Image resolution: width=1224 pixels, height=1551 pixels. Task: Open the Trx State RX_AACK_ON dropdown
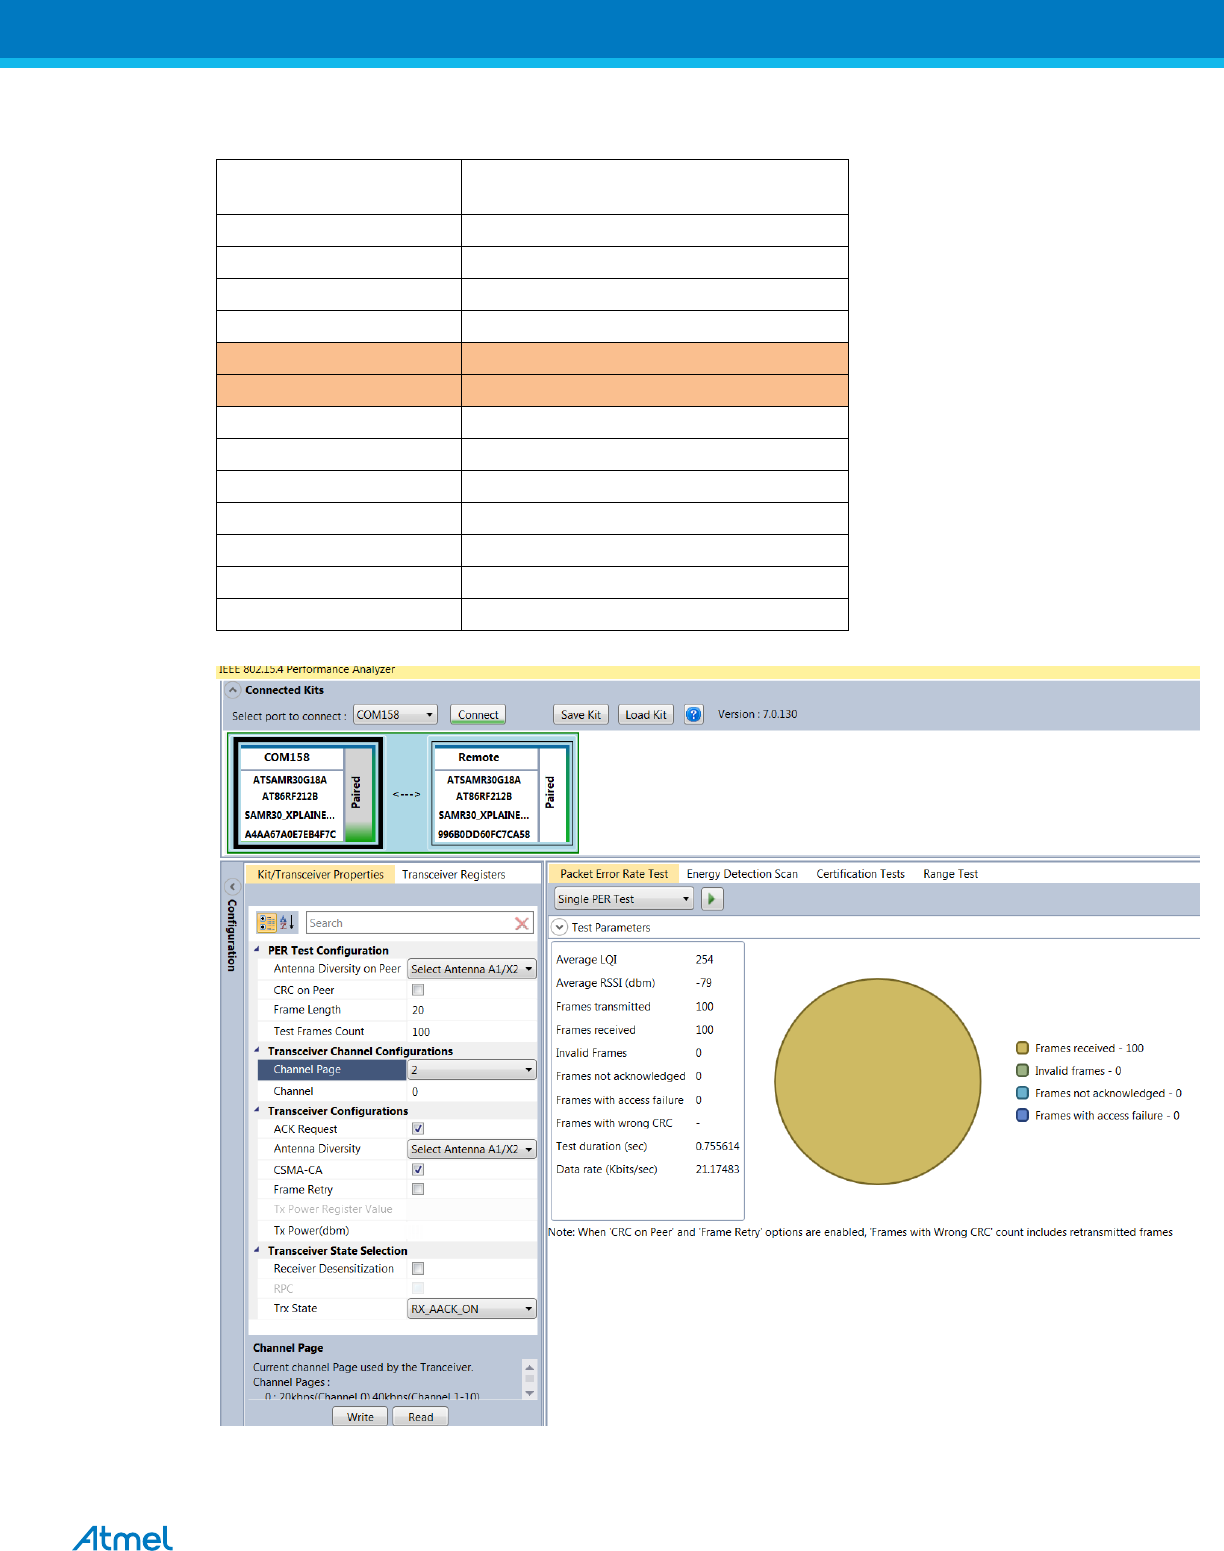(x=472, y=1309)
